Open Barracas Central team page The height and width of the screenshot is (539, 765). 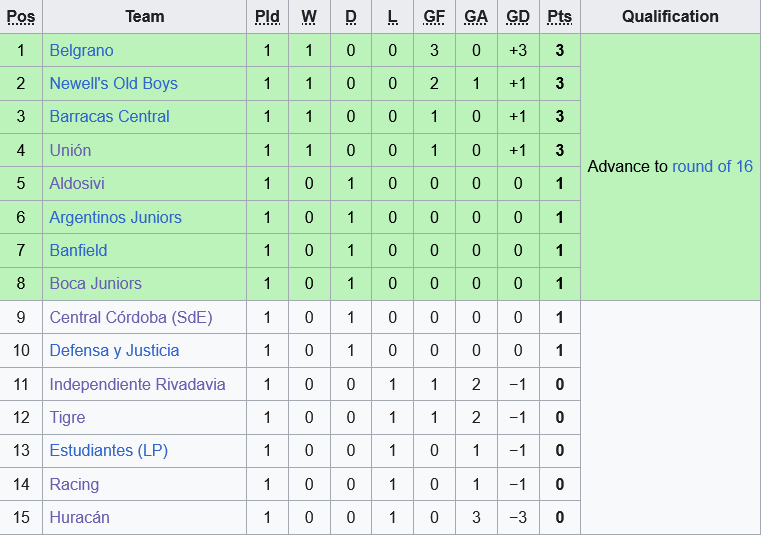point(109,116)
